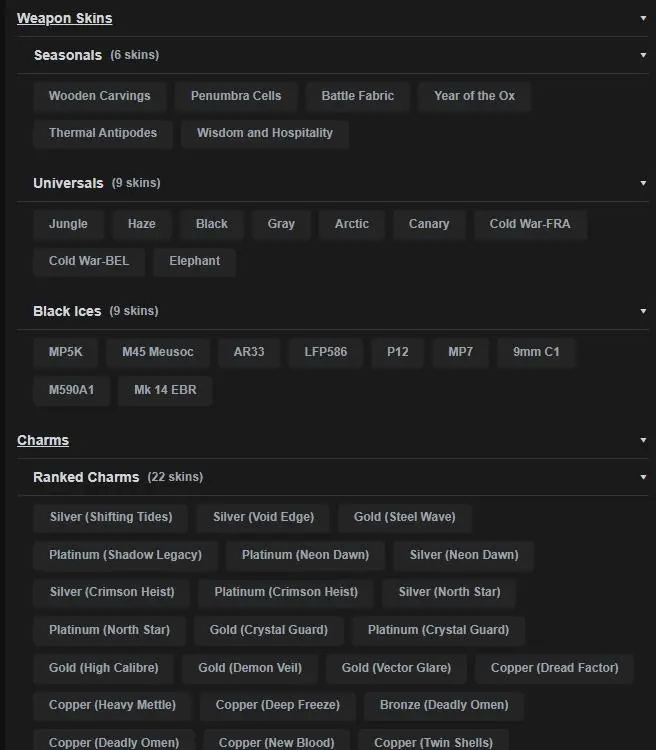The width and height of the screenshot is (656, 750).
Task: Select the Copper (Dread Factor) charm
Action: click(554, 668)
